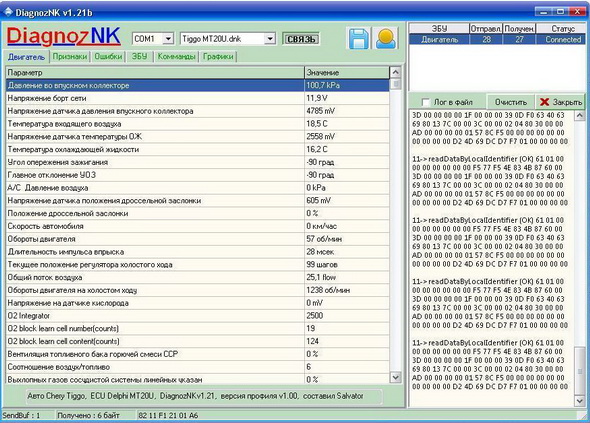This screenshot has width=590, height=423.
Task: Enable the Лог в файл checkbox
Action: [426, 102]
